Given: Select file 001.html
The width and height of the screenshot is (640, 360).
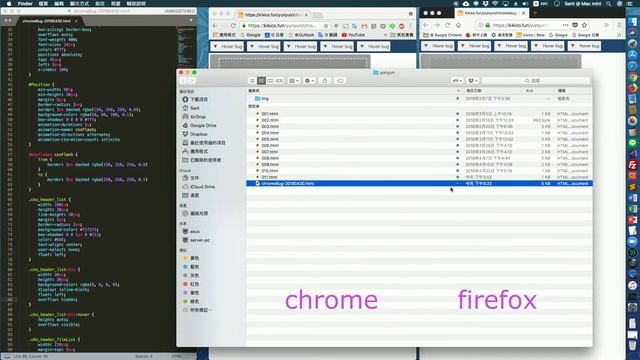Looking at the screenshot, I should pyautogui.click(x=419, y=114).
